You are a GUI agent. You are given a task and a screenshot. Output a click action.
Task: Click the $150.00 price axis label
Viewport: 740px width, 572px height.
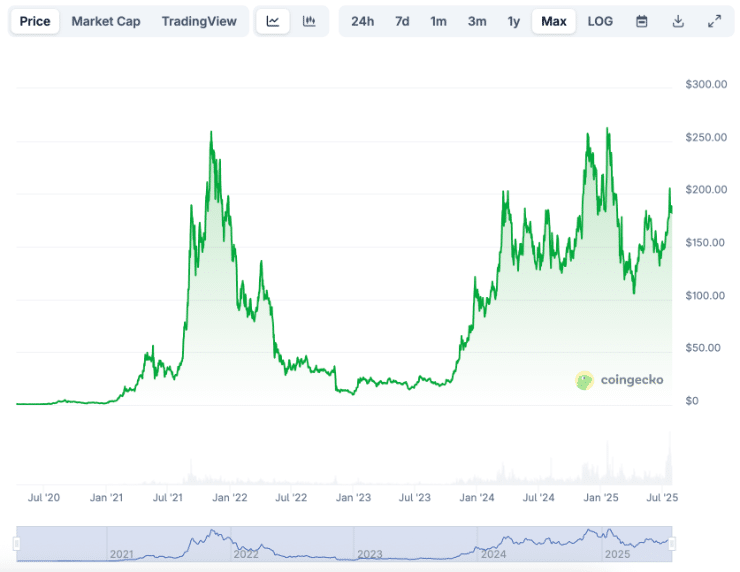click(x=705, y=243)
